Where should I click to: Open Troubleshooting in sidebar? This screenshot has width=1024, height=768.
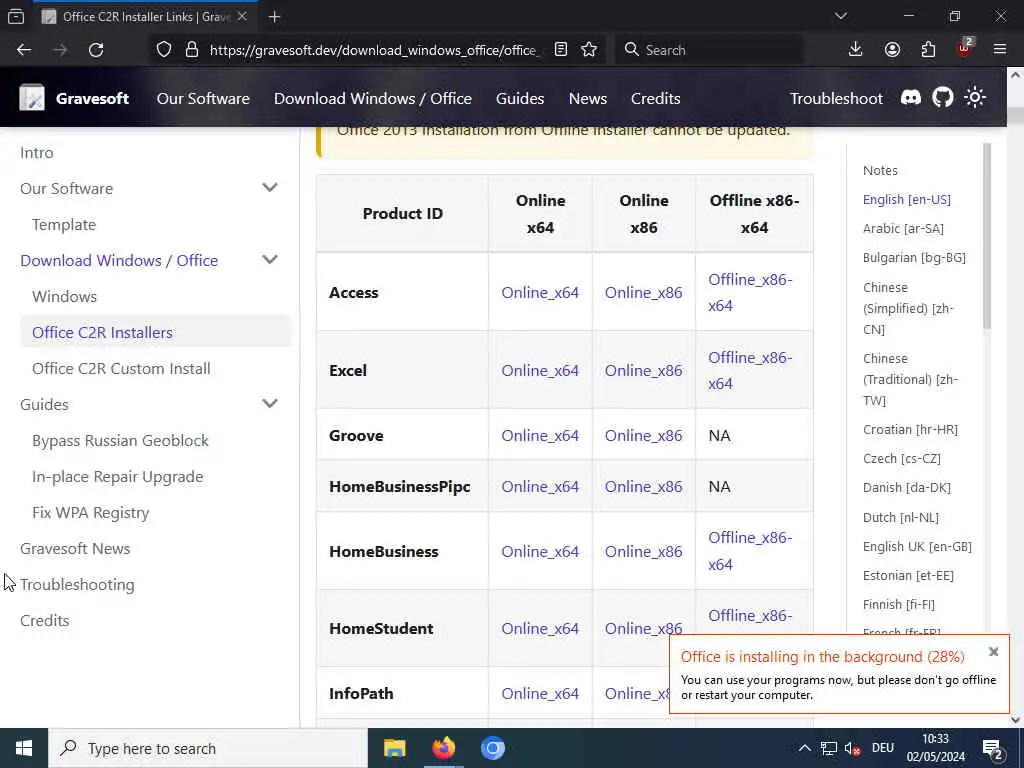77,584
